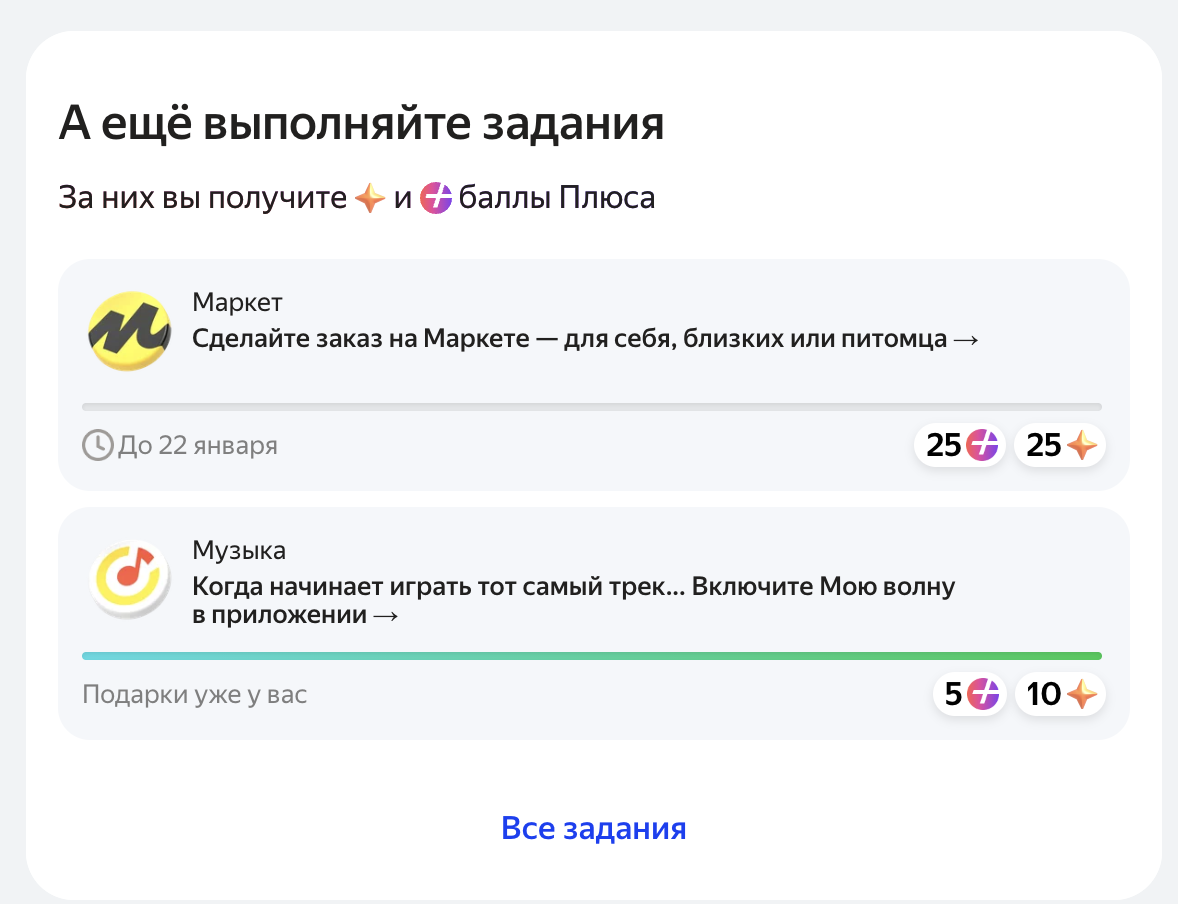The height and width of the screenshot is (904, 1178).
Task: Click the Market task arrow
Action: coord(966,340)
